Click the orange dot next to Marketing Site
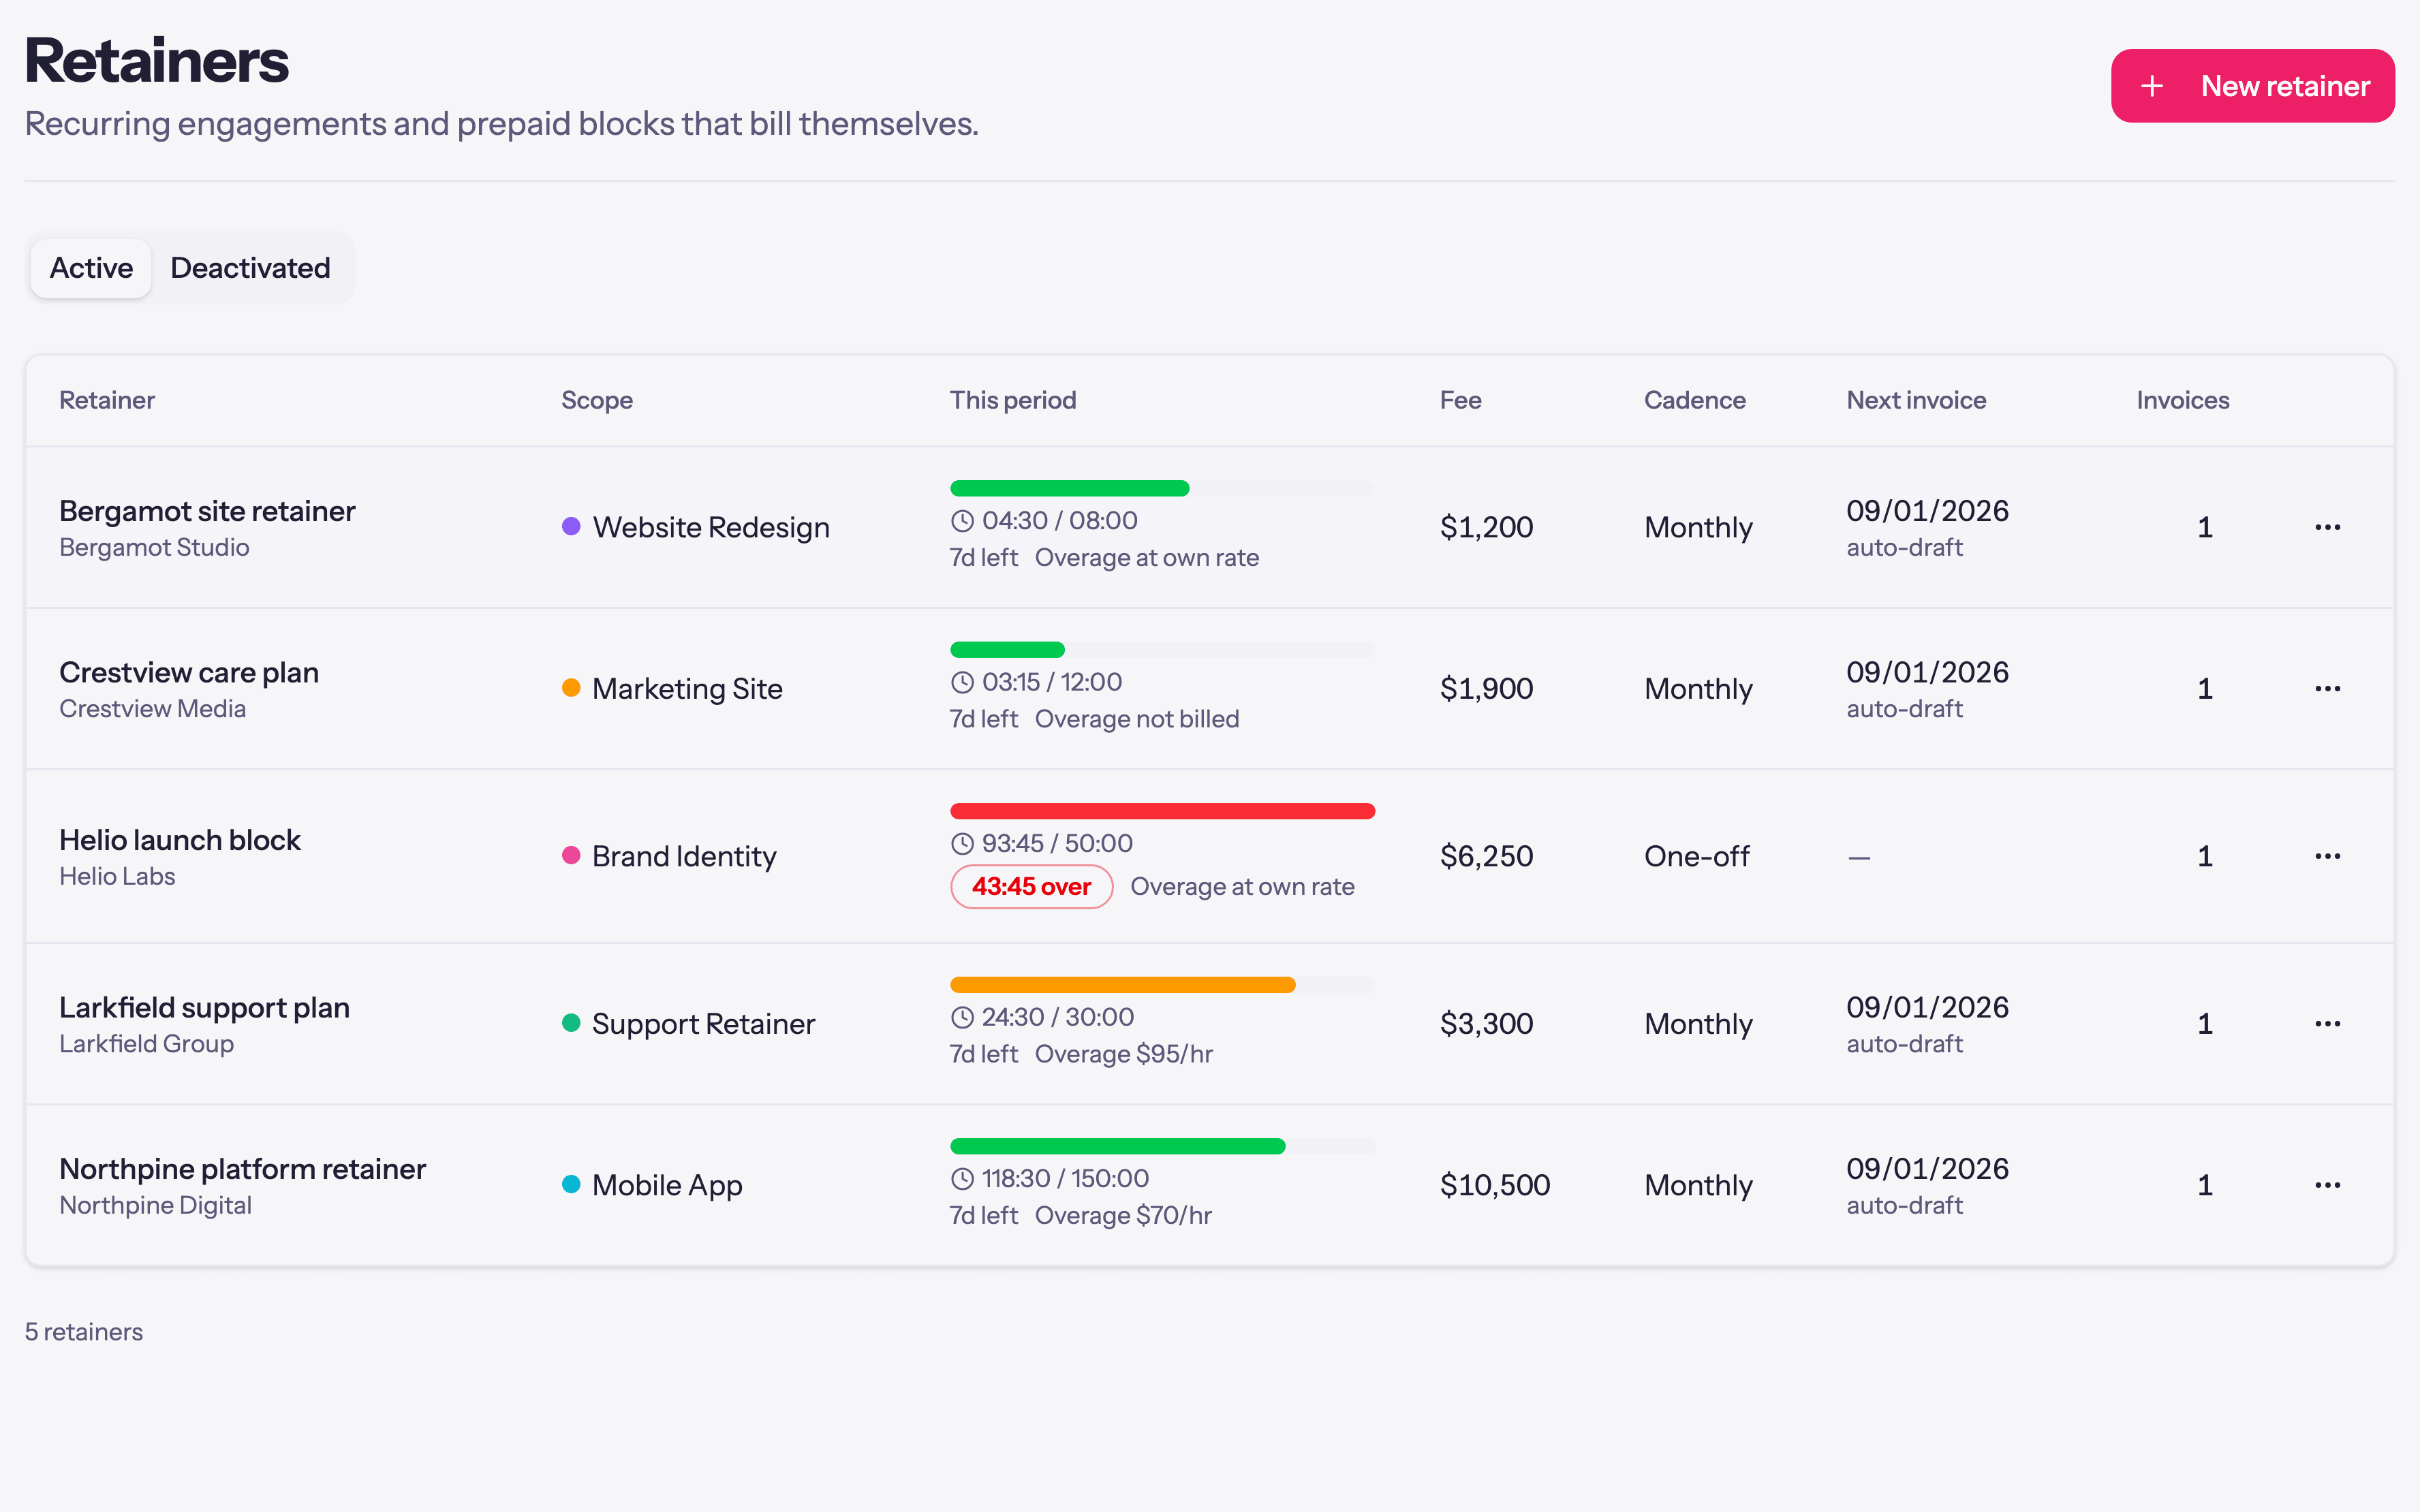Viewport: 2420px width, 1512px height. point(571,688)
